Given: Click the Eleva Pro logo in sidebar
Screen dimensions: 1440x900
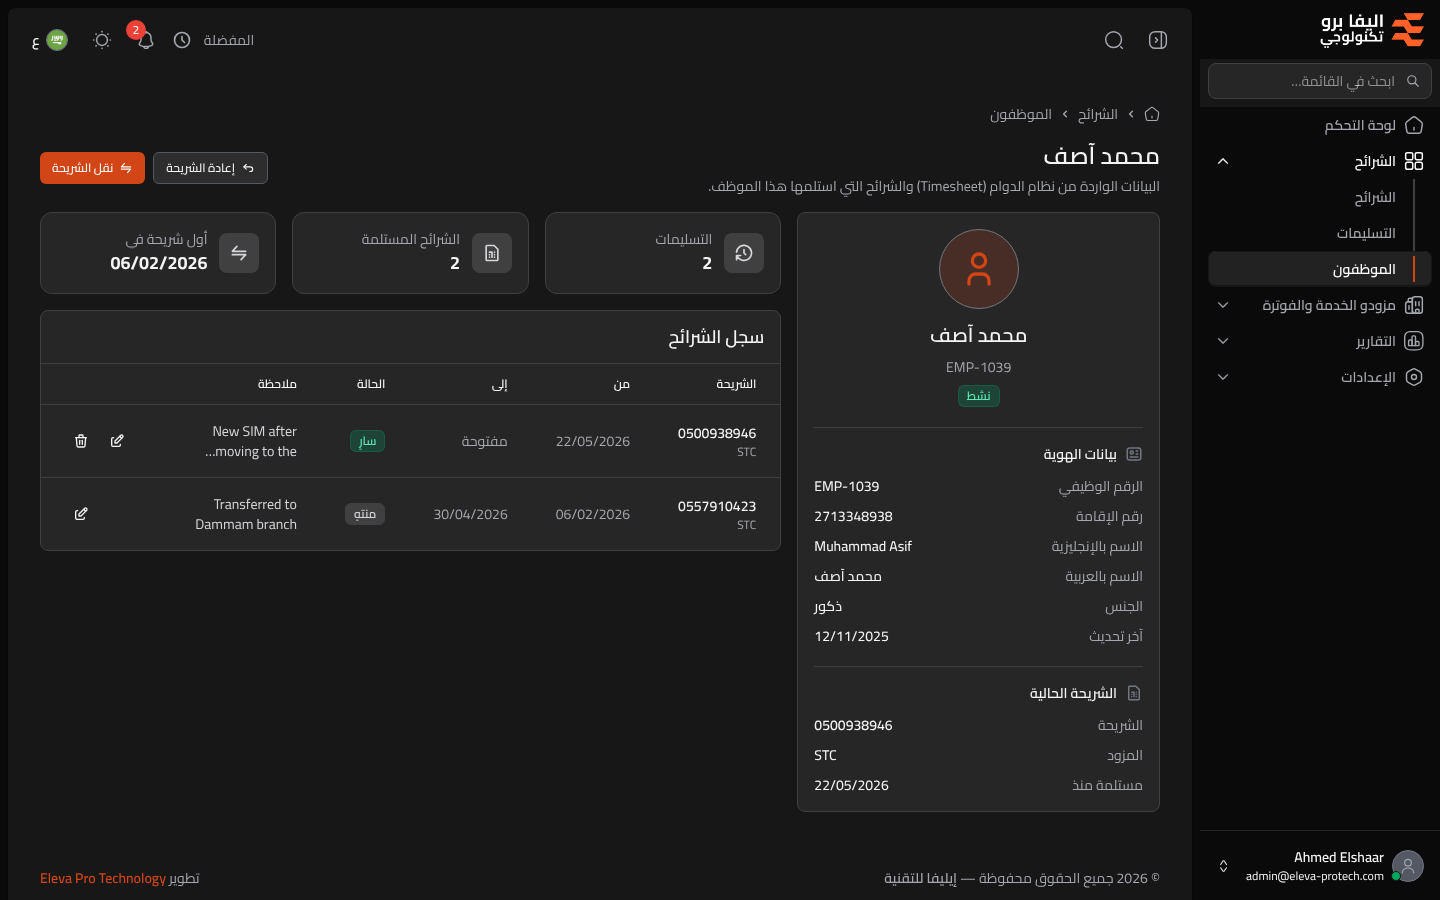Looking at the screenshot, I should 1372,30.
